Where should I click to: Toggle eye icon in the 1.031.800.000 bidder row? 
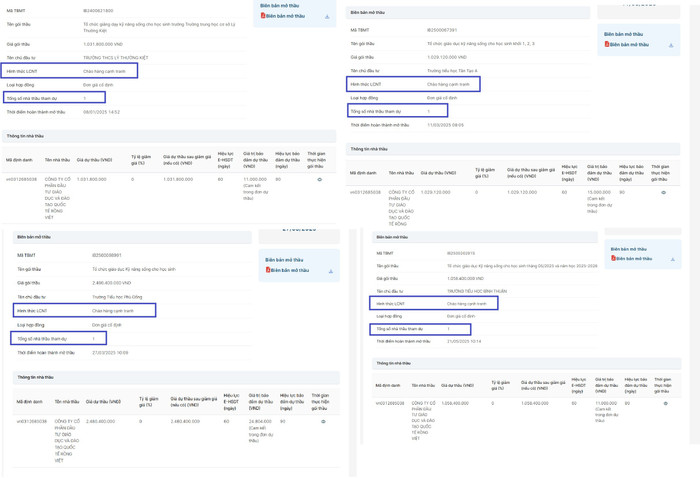click(x=320, y=180)
